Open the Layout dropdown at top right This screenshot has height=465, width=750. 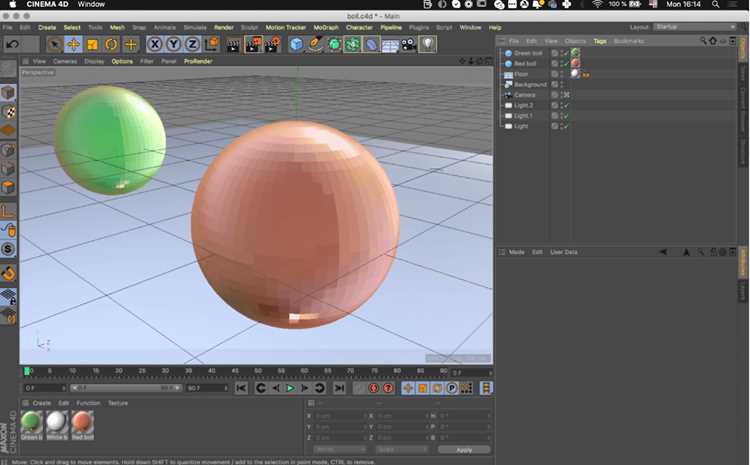(695, 27)
